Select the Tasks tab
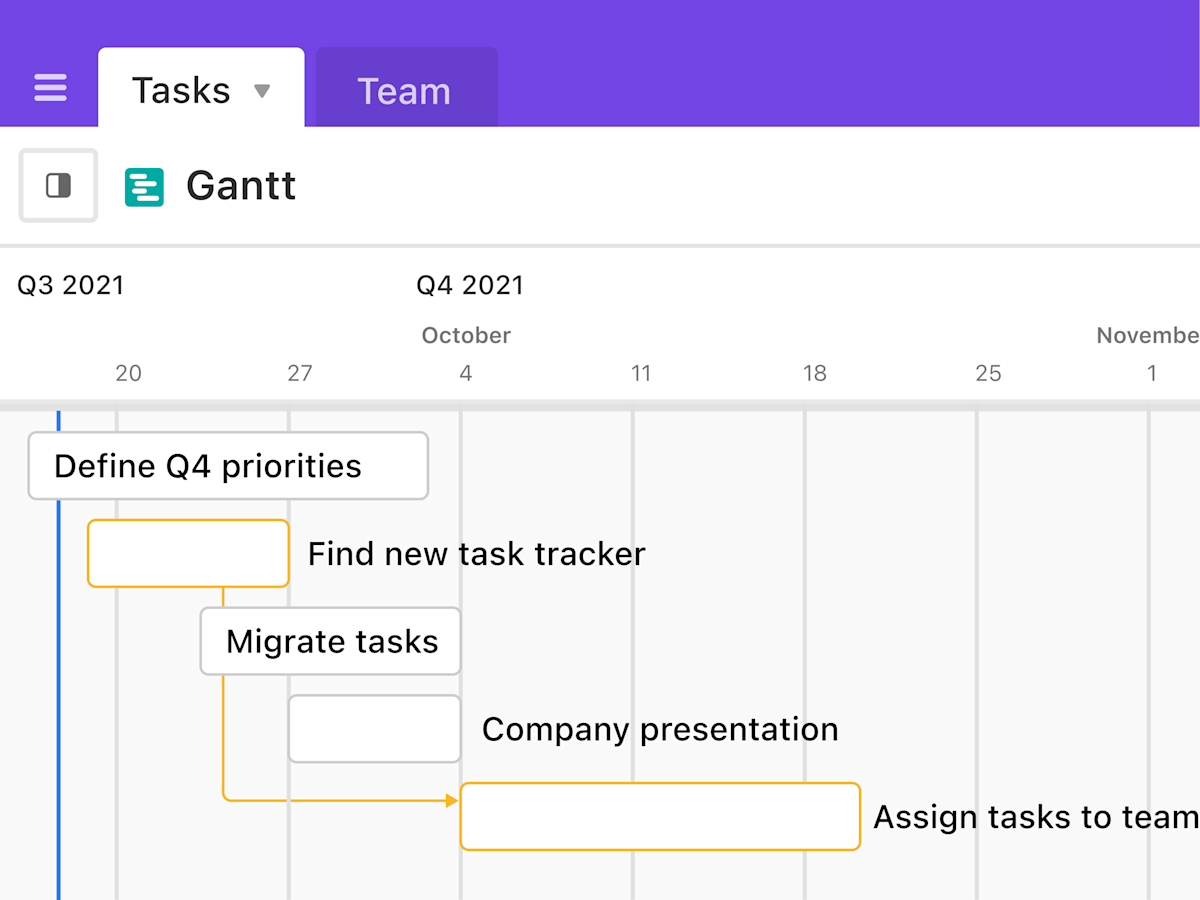 pyautogui.click(x=182, y=89)
